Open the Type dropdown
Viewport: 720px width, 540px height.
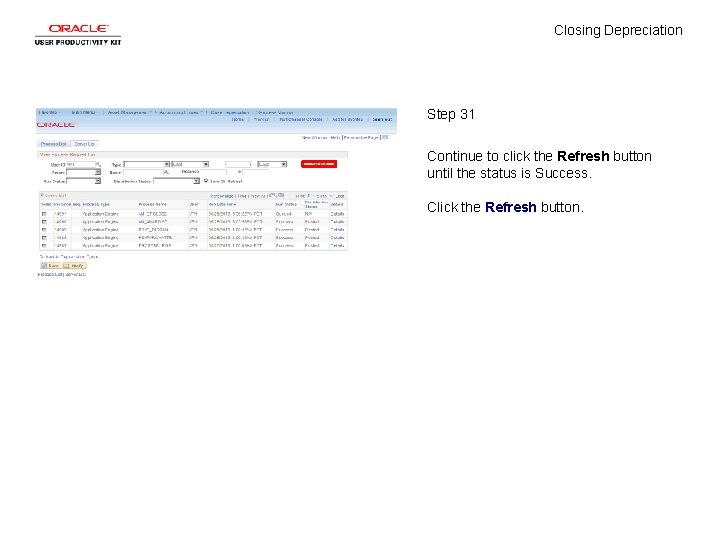146,164
